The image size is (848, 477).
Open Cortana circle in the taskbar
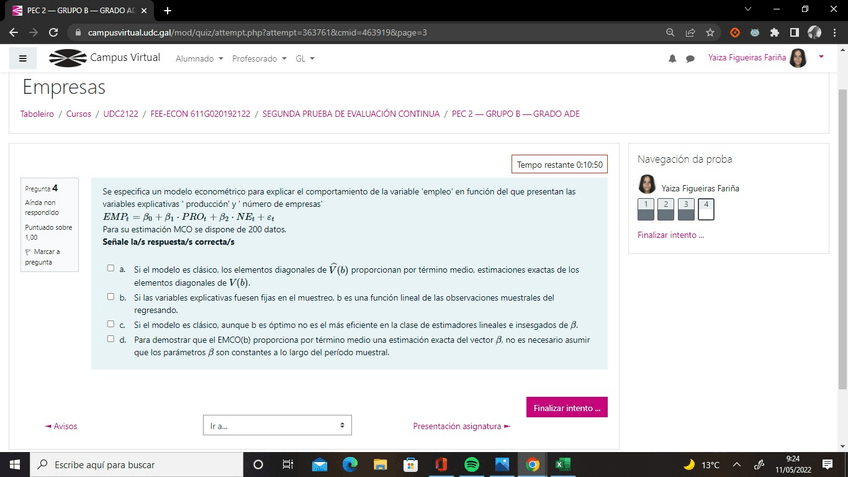258,465
